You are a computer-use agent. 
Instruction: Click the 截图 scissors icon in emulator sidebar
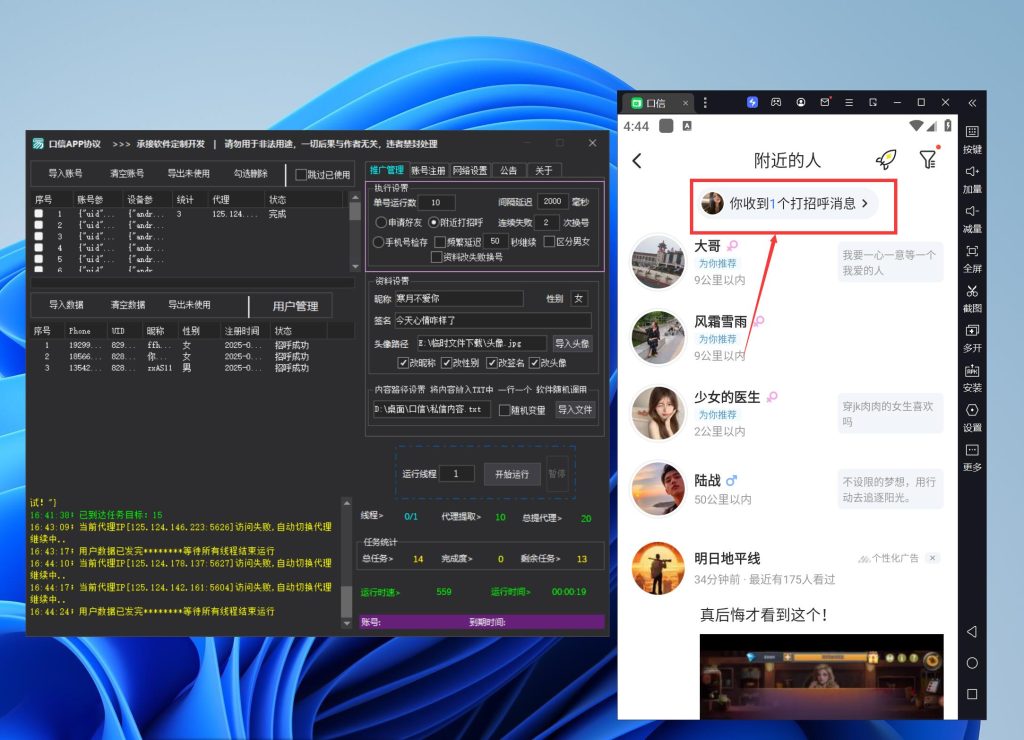(x=971, y=291)
